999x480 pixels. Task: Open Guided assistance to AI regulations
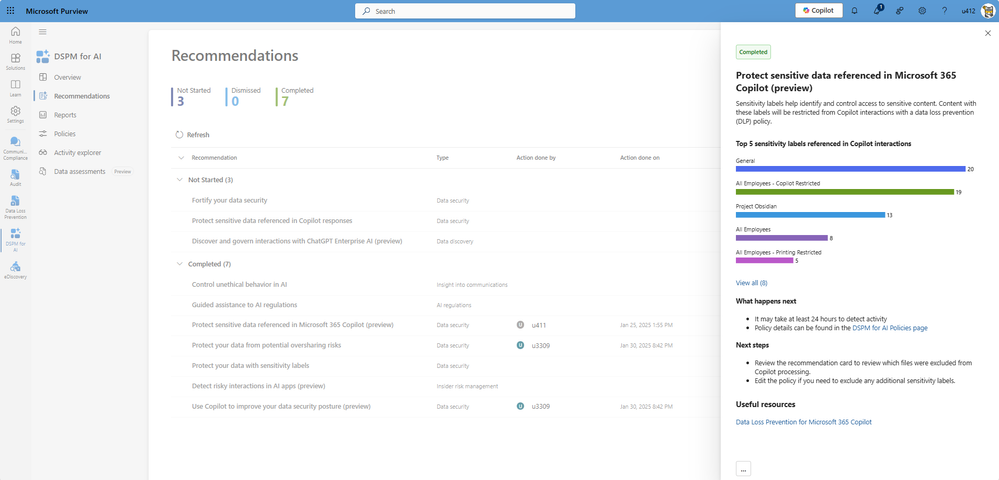245,305
